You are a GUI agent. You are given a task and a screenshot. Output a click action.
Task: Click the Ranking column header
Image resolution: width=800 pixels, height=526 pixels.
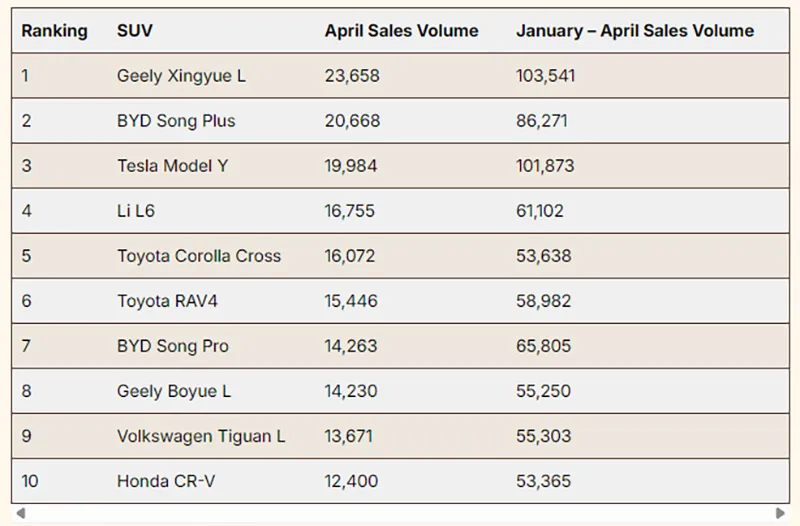point(54,31)
